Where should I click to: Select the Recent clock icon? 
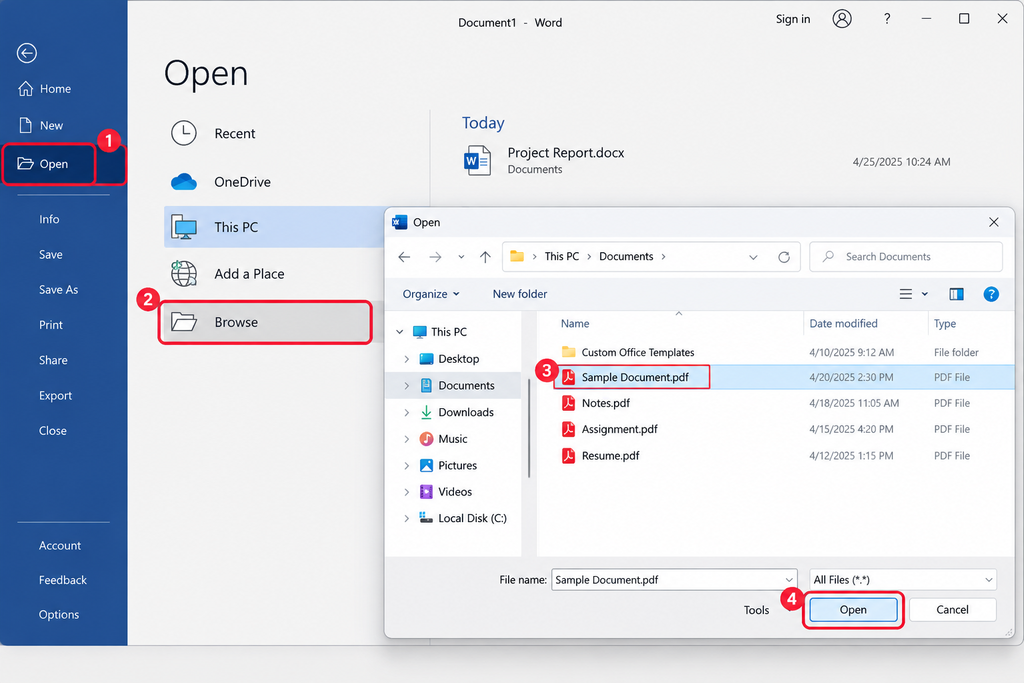click(x=184, y=133)
